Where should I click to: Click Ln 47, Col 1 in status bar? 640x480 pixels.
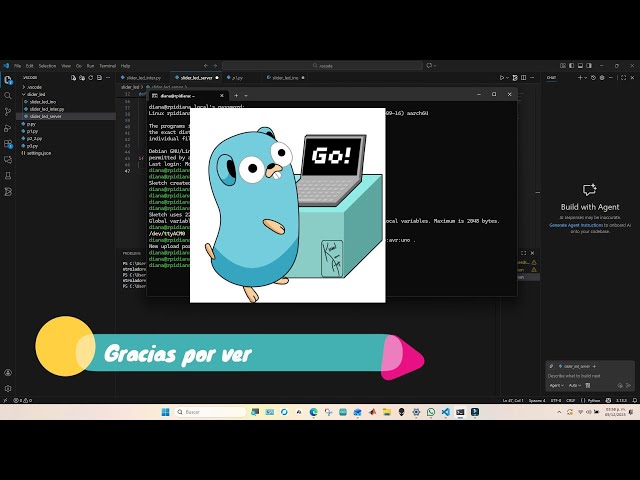pyautogui.click(x=513, y=400)
